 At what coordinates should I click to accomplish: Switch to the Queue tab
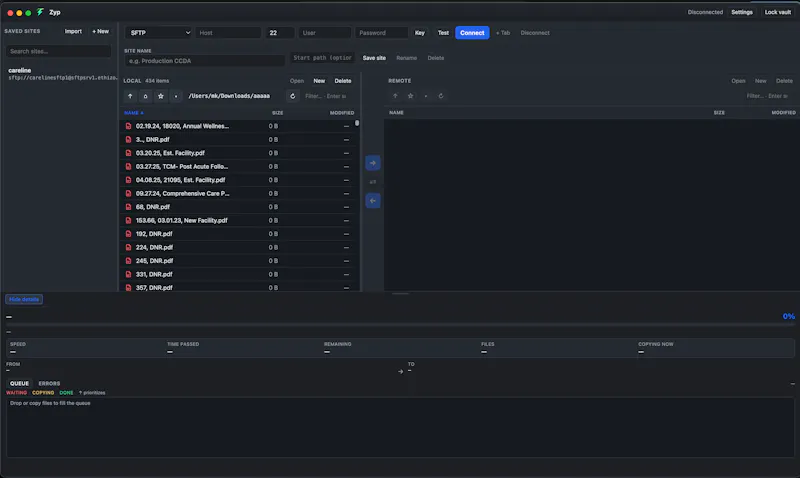click(x=19, y=383)
